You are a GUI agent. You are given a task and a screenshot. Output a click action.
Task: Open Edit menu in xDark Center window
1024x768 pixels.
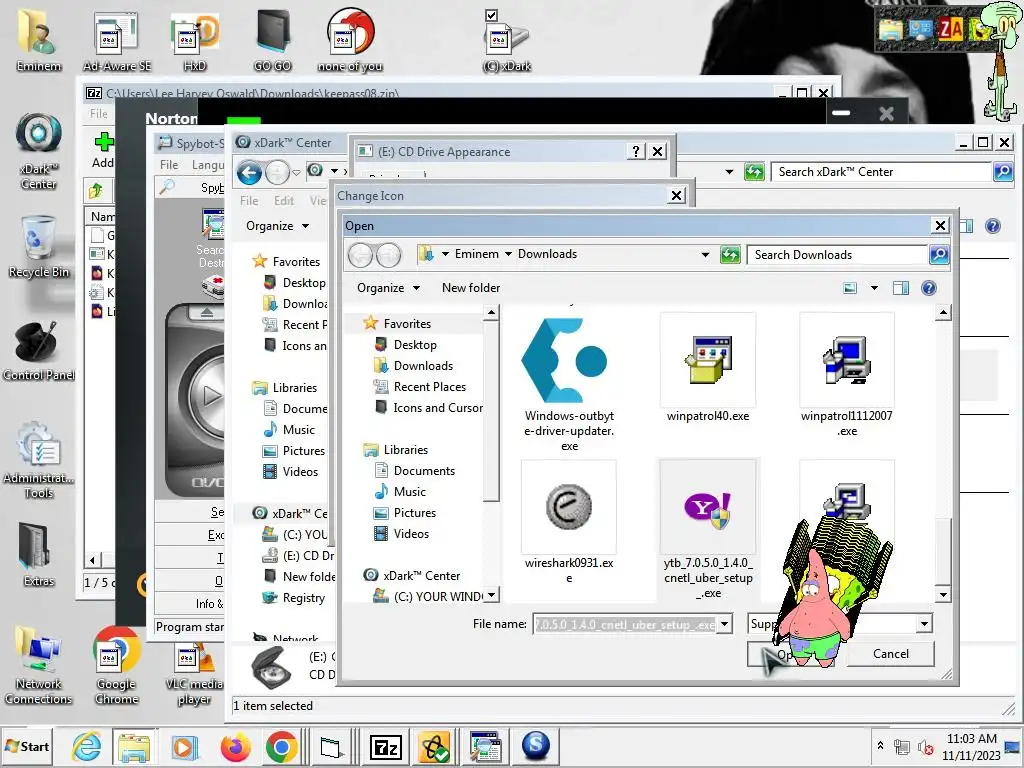pyautogui.click(x=283, y=200)
